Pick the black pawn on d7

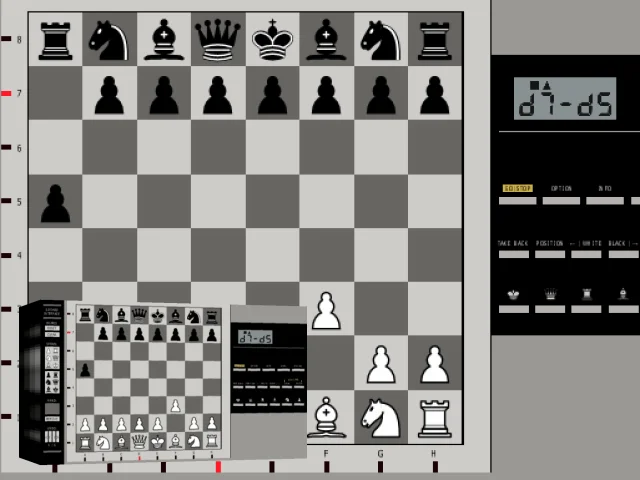pyautogui.click(x=218, y=95)
